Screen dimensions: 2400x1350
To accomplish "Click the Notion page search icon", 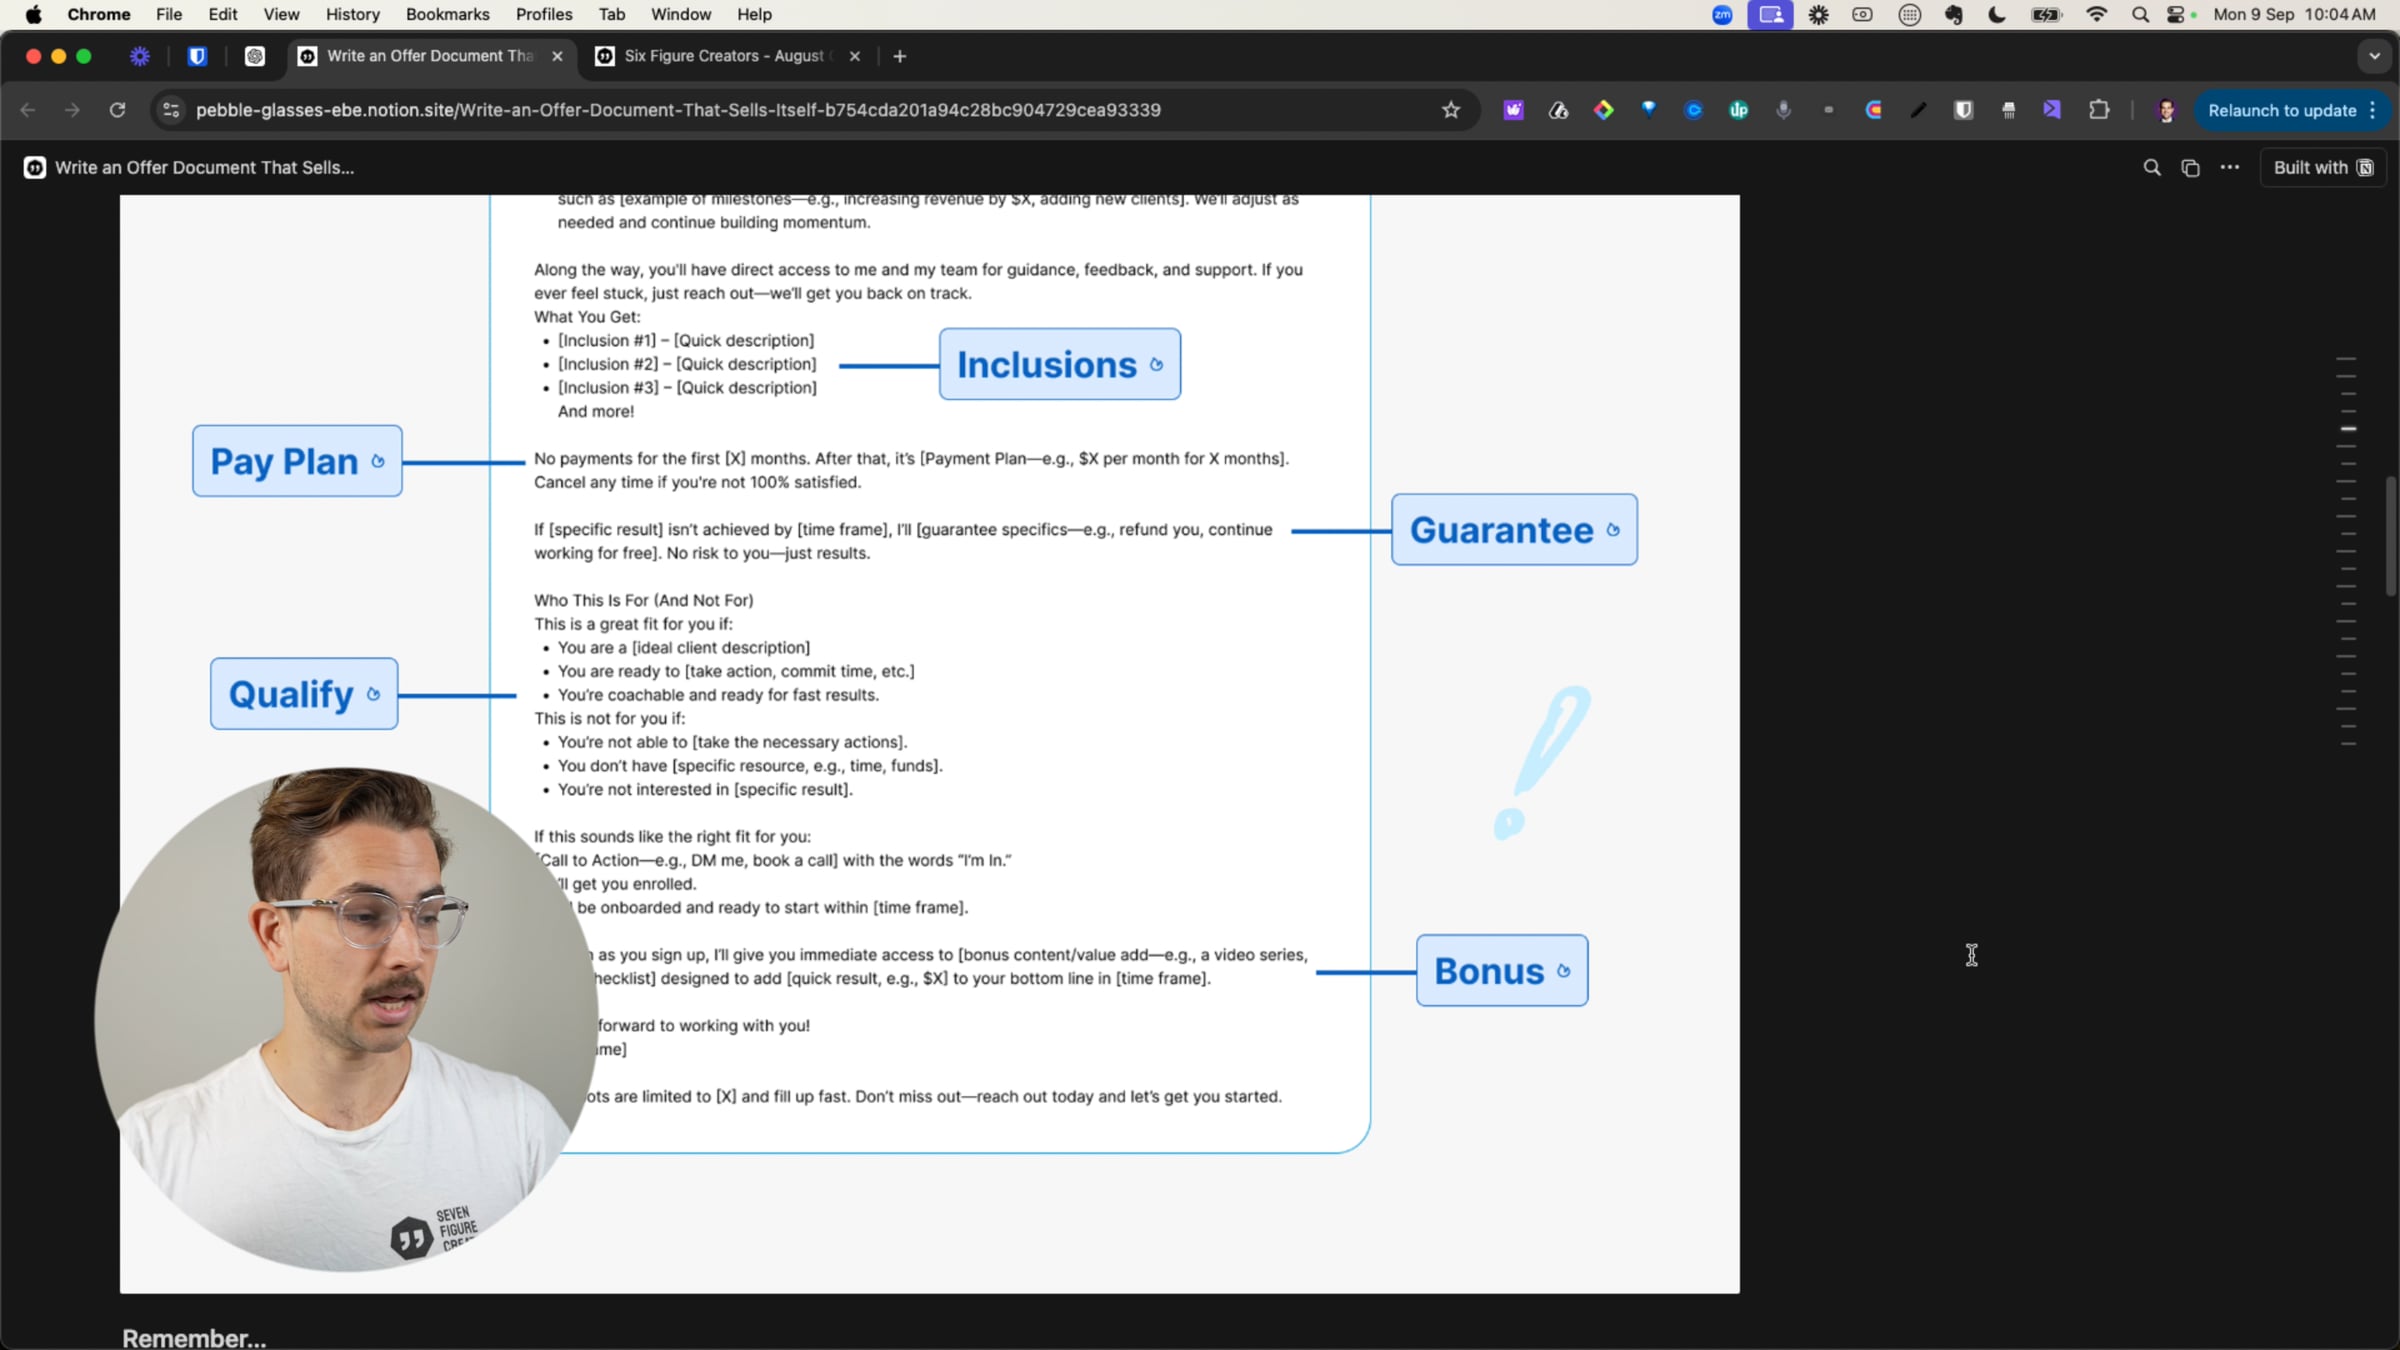I will click(x=2152, y=168).
